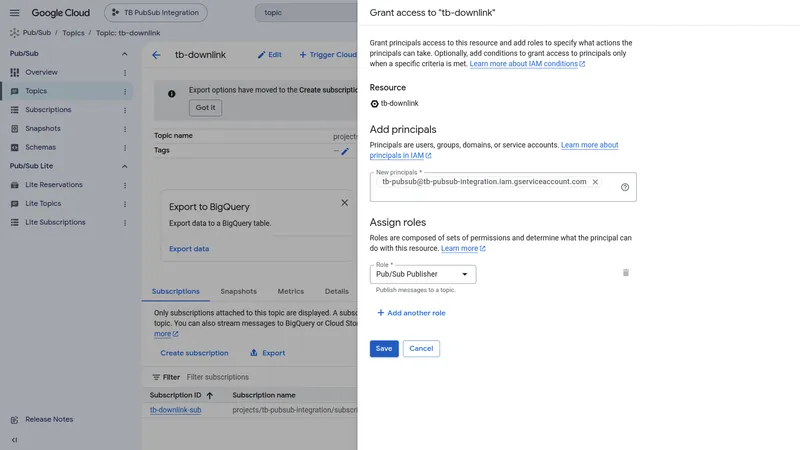Image resolution: width=800 pixels, height=450 pixels.
Task: Click the Topics breadcrumb link
Action: tap(73, 33)
